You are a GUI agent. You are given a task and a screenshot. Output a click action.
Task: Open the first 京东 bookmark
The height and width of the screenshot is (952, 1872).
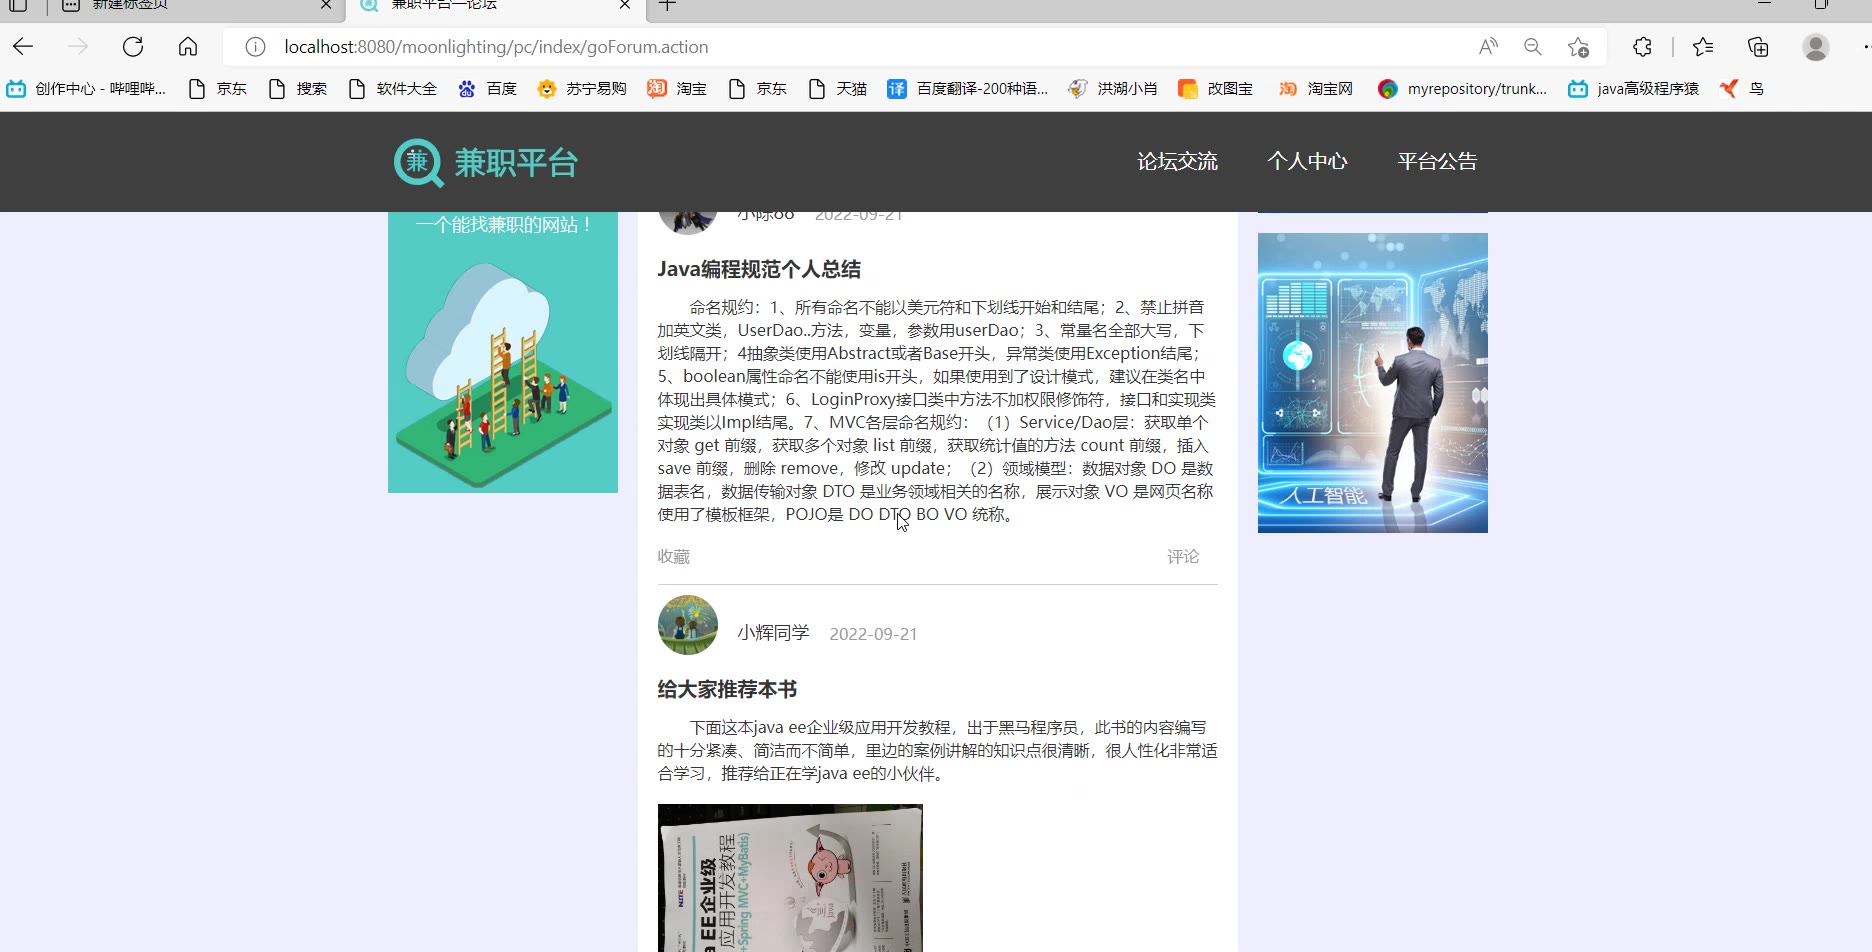(x=218, y=89)
